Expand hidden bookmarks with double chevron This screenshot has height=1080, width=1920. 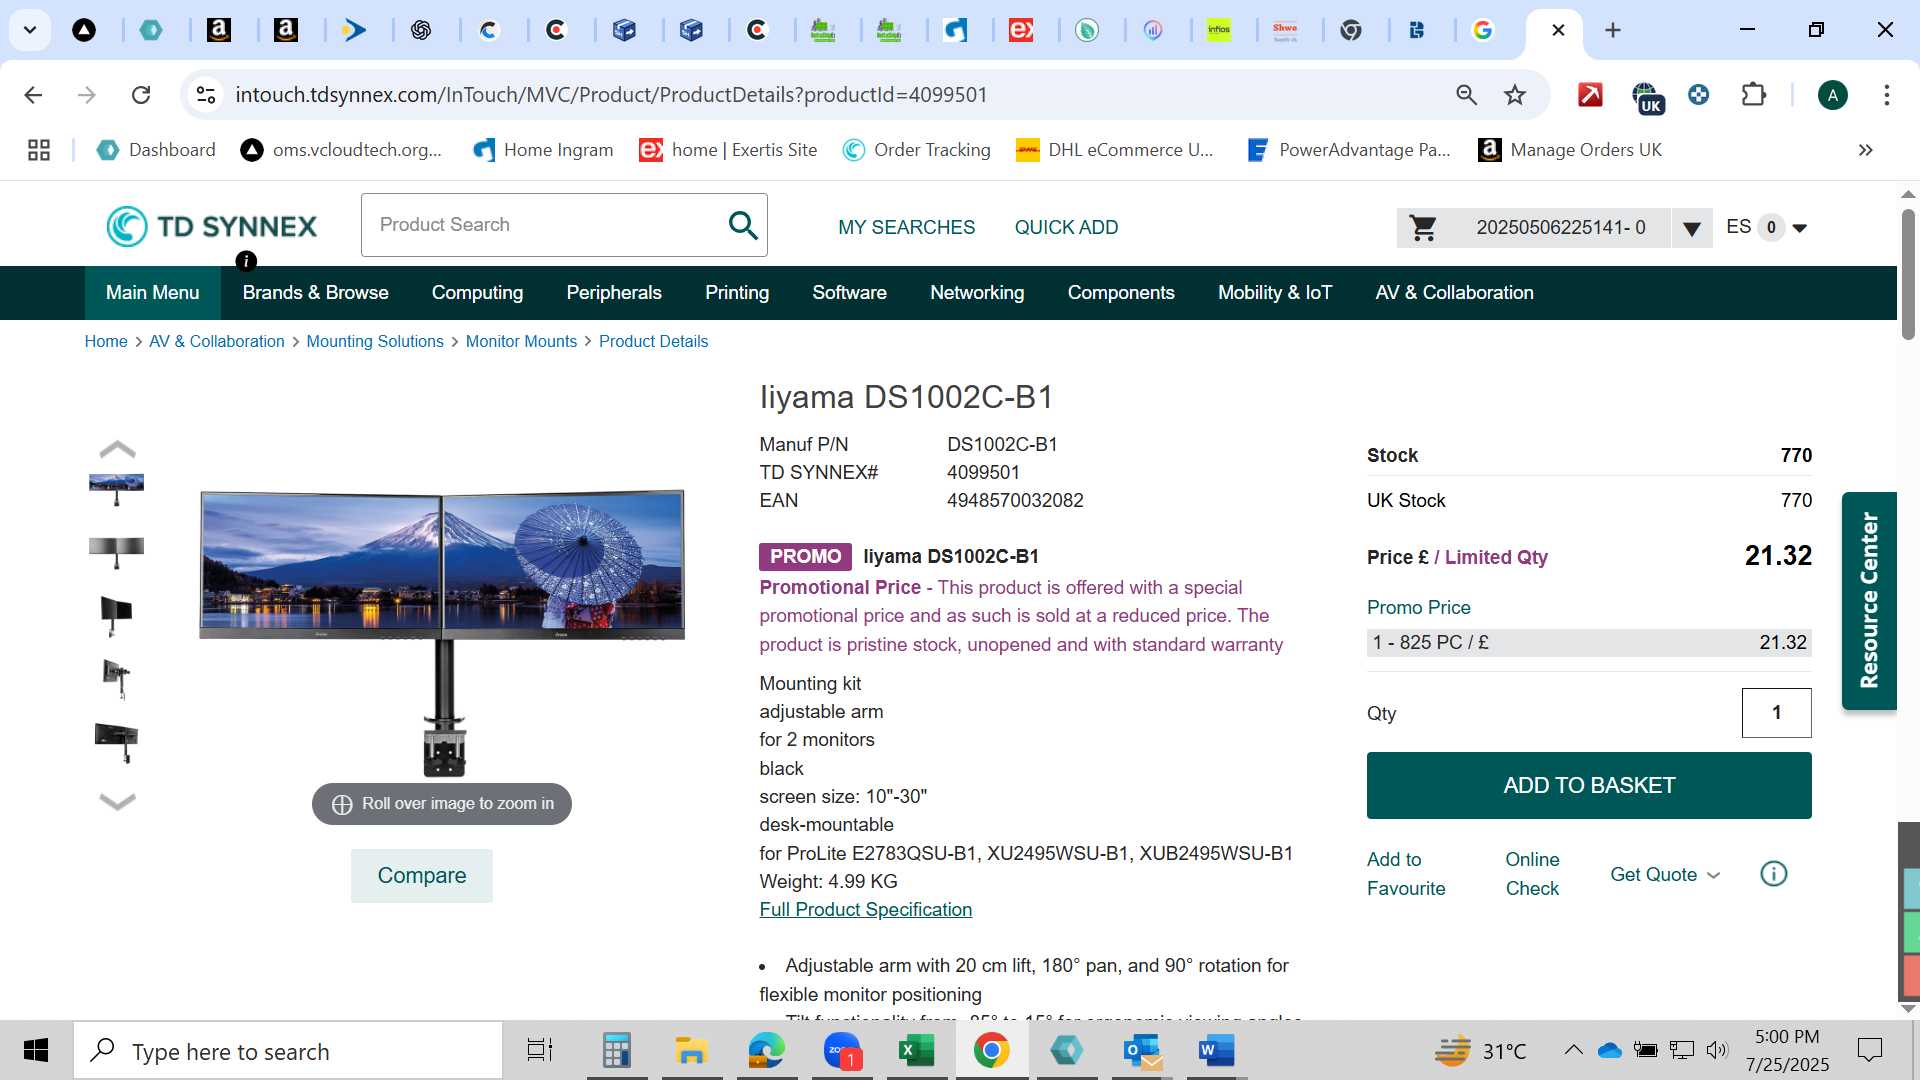click(1865, 150)
